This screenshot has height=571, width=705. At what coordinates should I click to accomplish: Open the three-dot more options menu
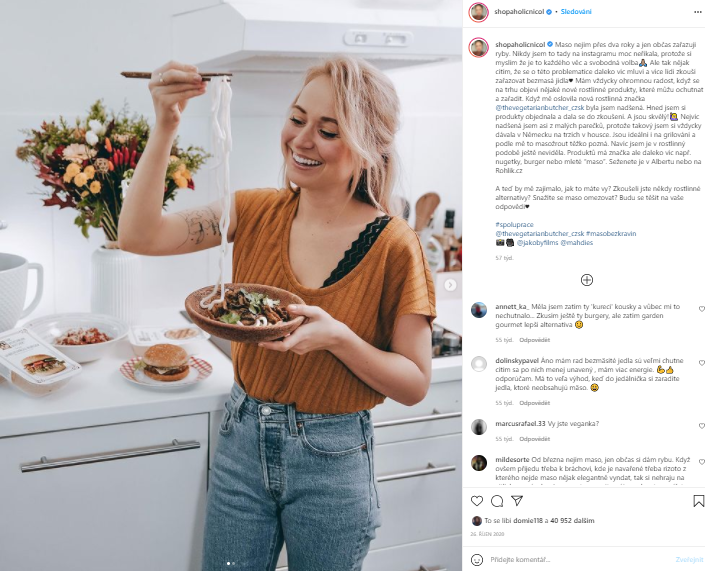697,12
